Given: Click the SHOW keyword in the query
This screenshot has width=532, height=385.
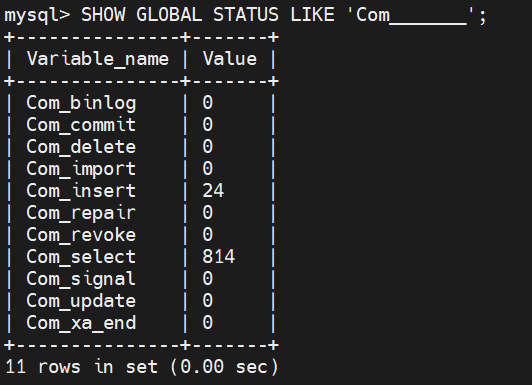Looking at the screenshot, I should pyautogui.click(x=103, y=15).
